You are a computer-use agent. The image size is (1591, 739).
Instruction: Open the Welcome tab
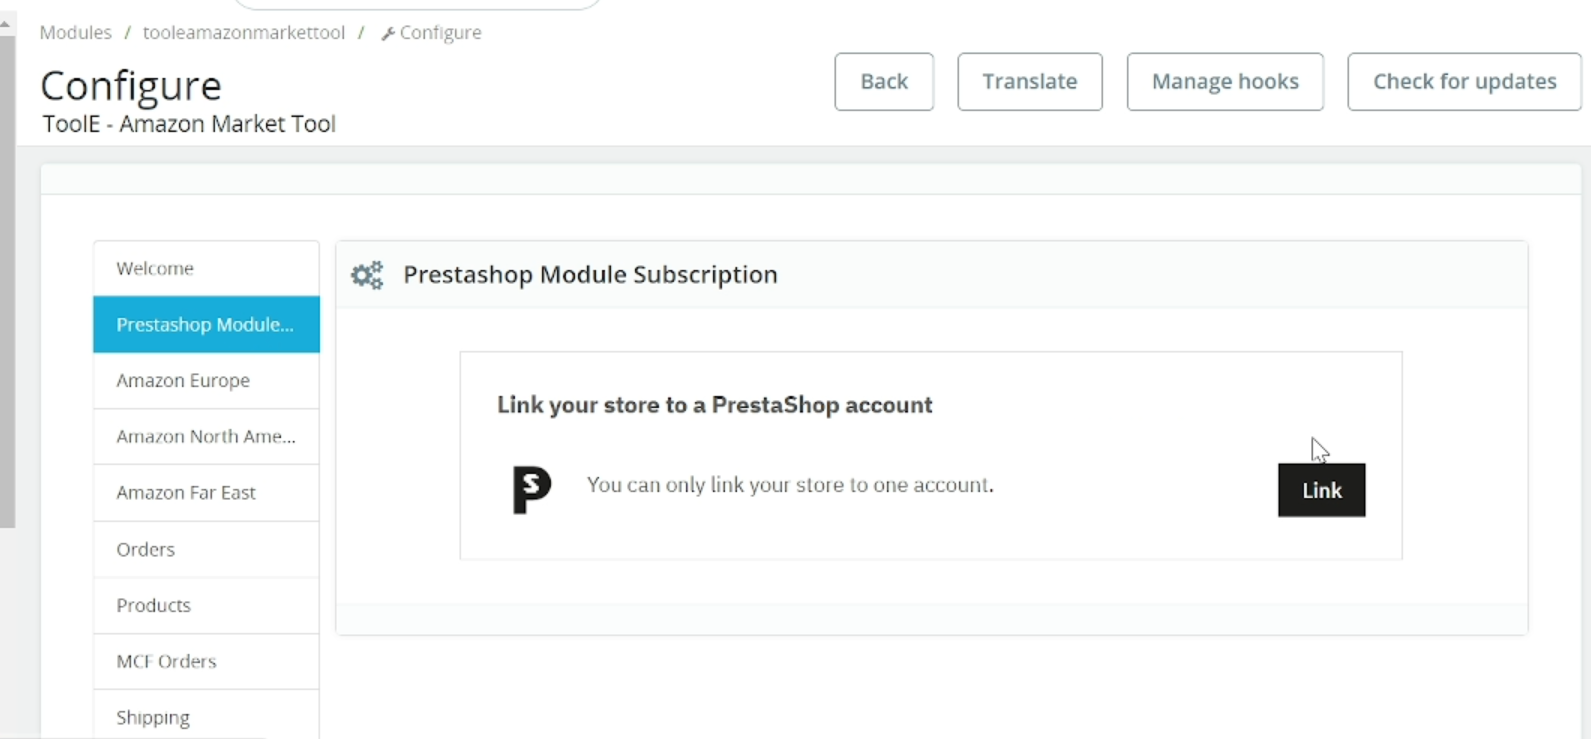pyautogui.click(x=206, y=268)
